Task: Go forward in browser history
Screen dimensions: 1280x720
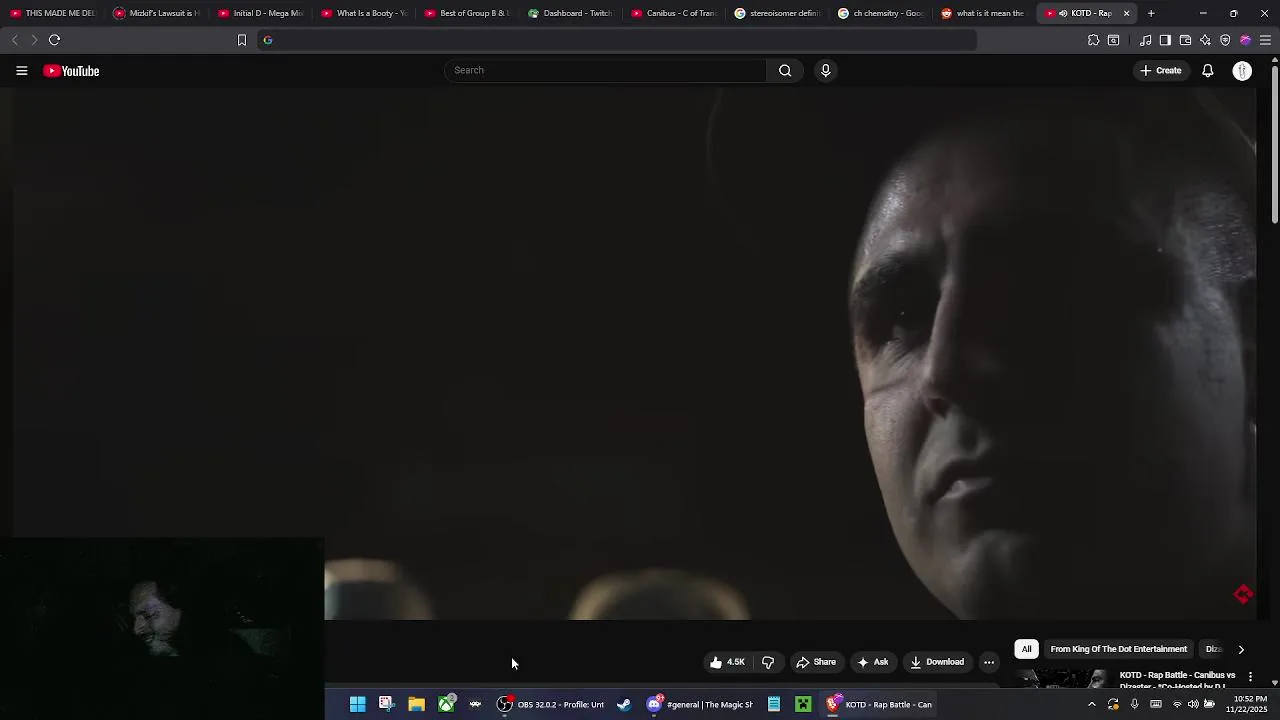Action: [33, 40]
